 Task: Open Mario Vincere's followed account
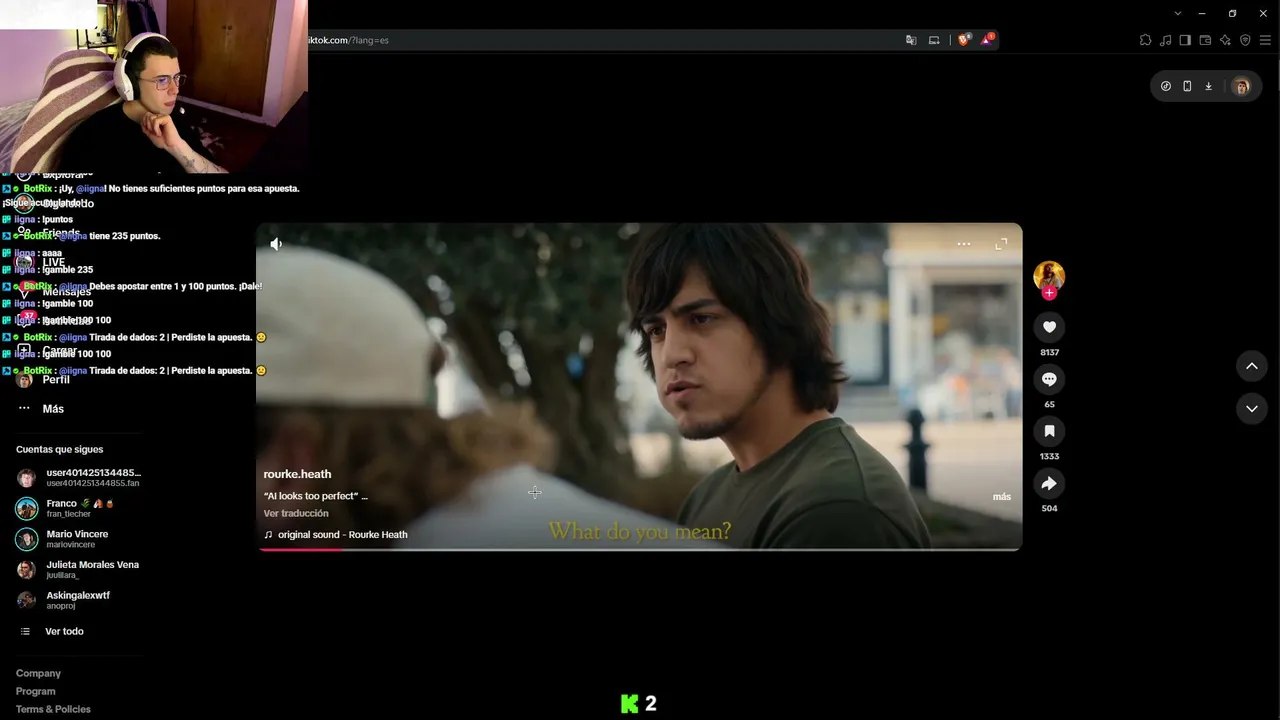[78, 539]
